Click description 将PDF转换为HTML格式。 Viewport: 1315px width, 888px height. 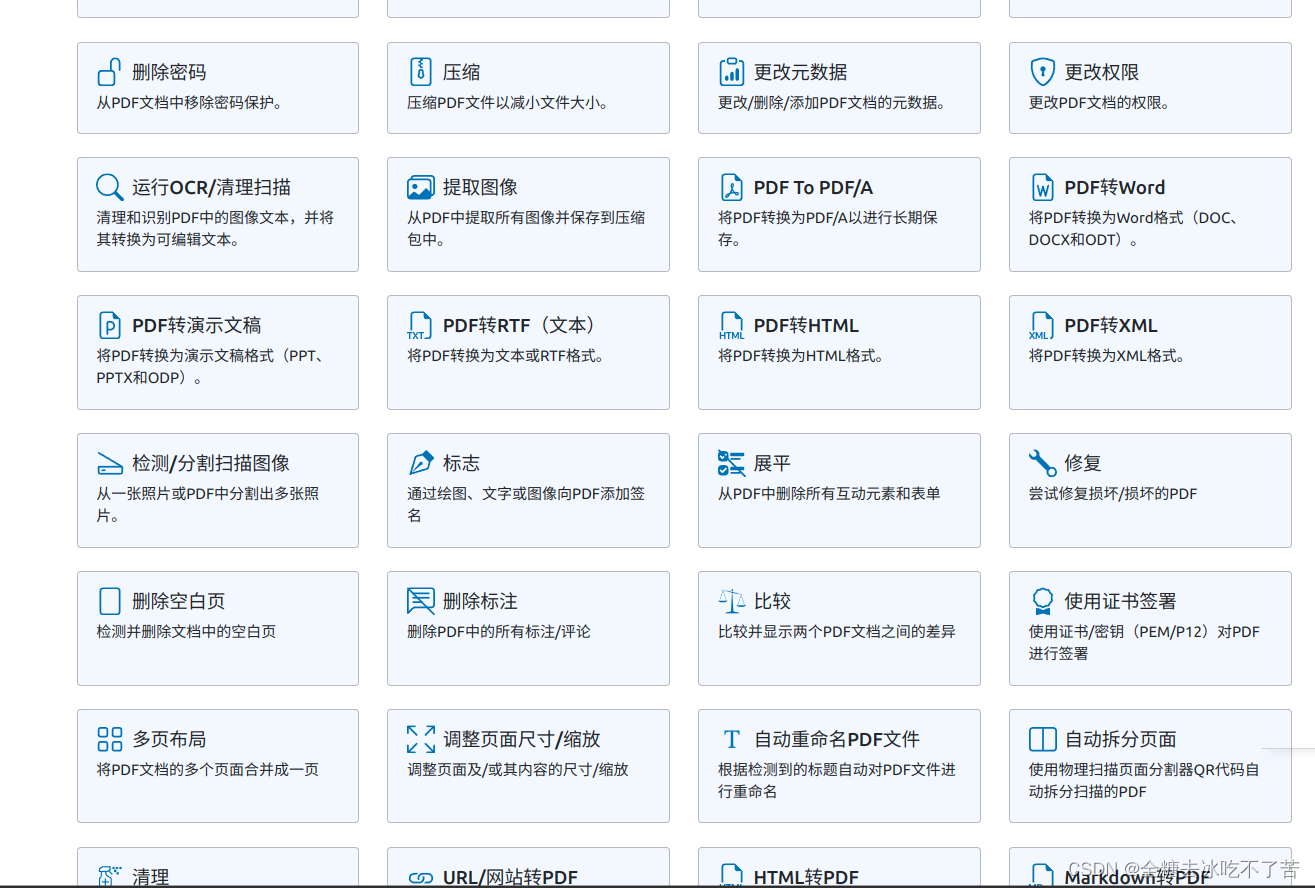click(x=801, y=355)
